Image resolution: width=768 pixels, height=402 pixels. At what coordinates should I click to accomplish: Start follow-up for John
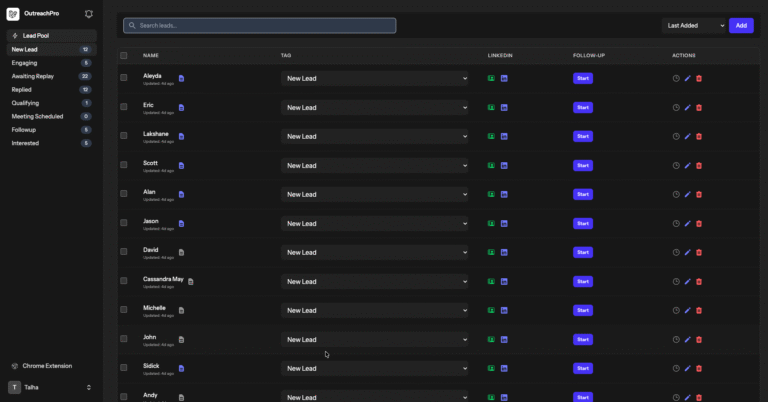coord(583,340)
